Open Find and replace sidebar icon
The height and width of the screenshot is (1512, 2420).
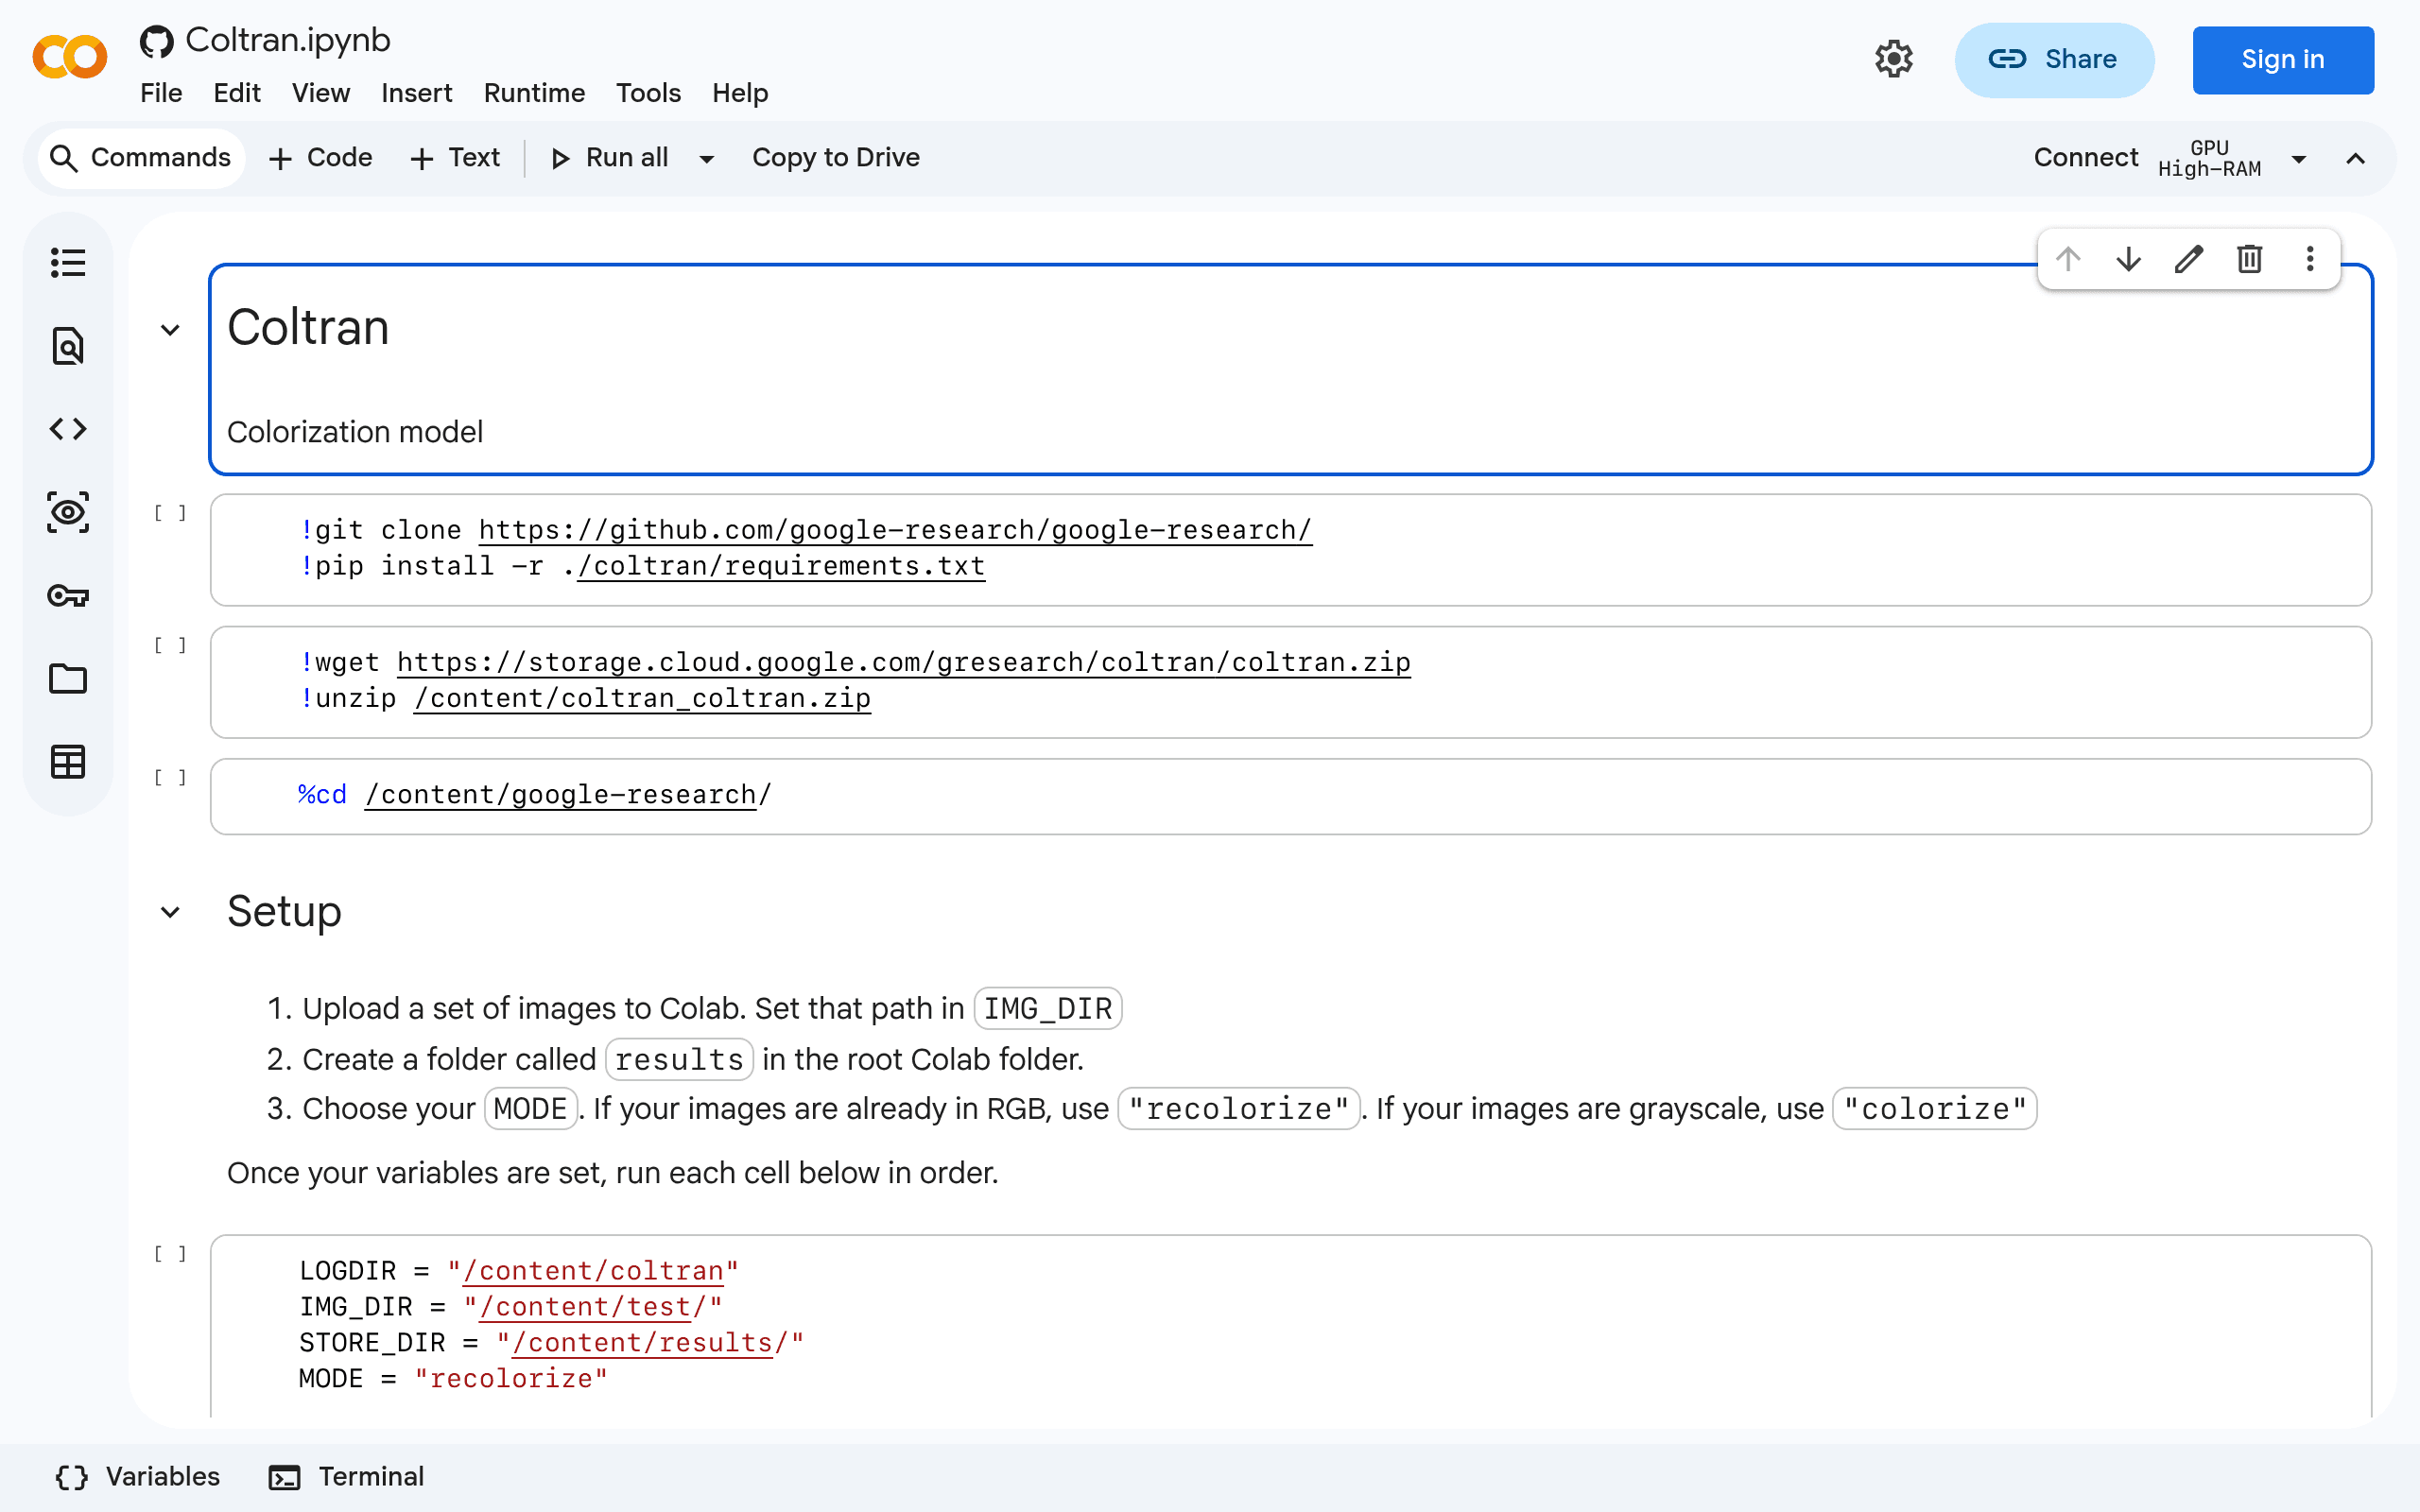68,346
